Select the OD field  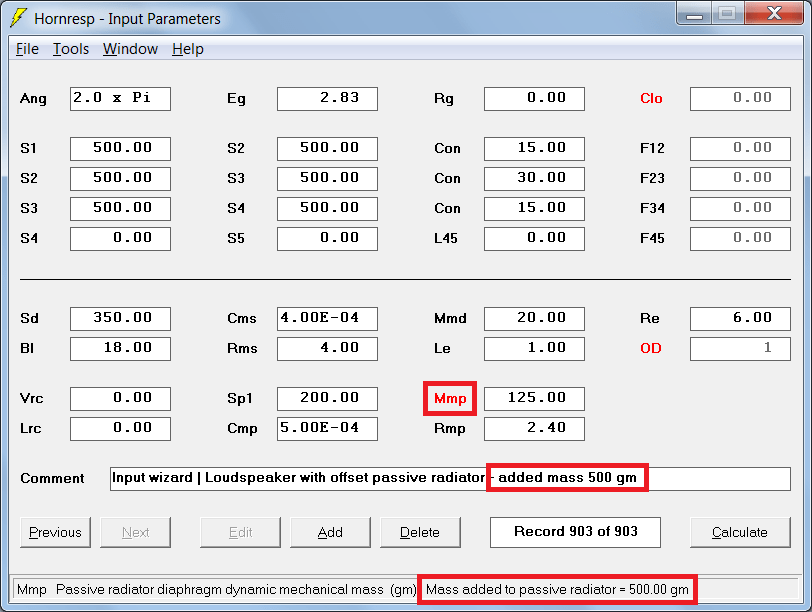click(x=741, y=348)
